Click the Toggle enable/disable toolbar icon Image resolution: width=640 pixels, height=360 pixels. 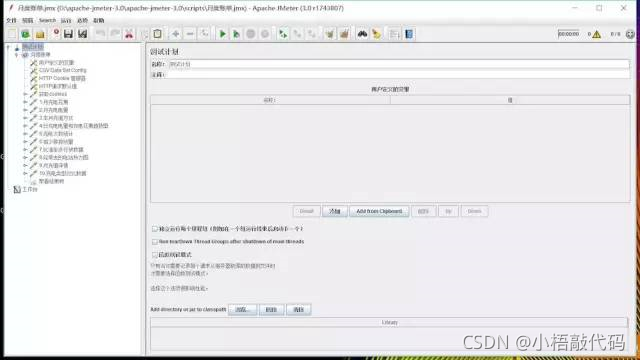point(204,34)
